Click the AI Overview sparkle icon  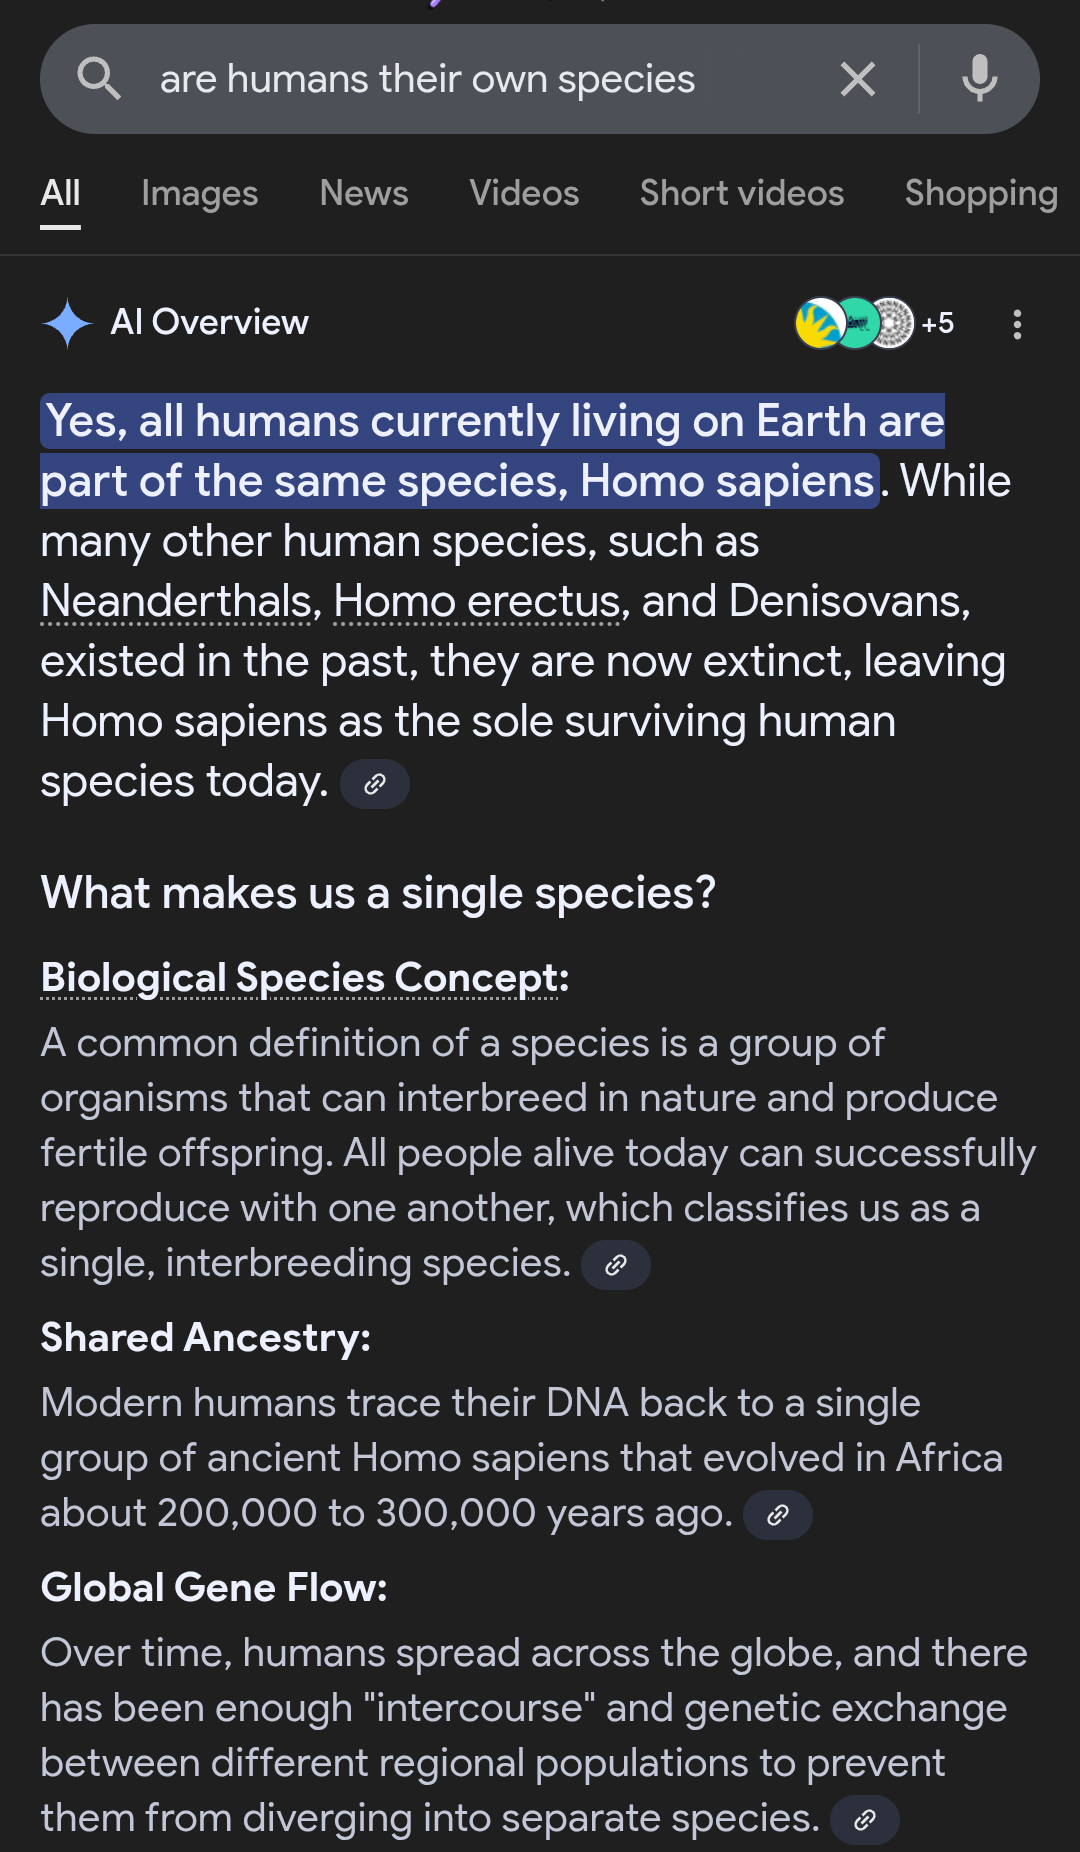[x=68, y=323]
